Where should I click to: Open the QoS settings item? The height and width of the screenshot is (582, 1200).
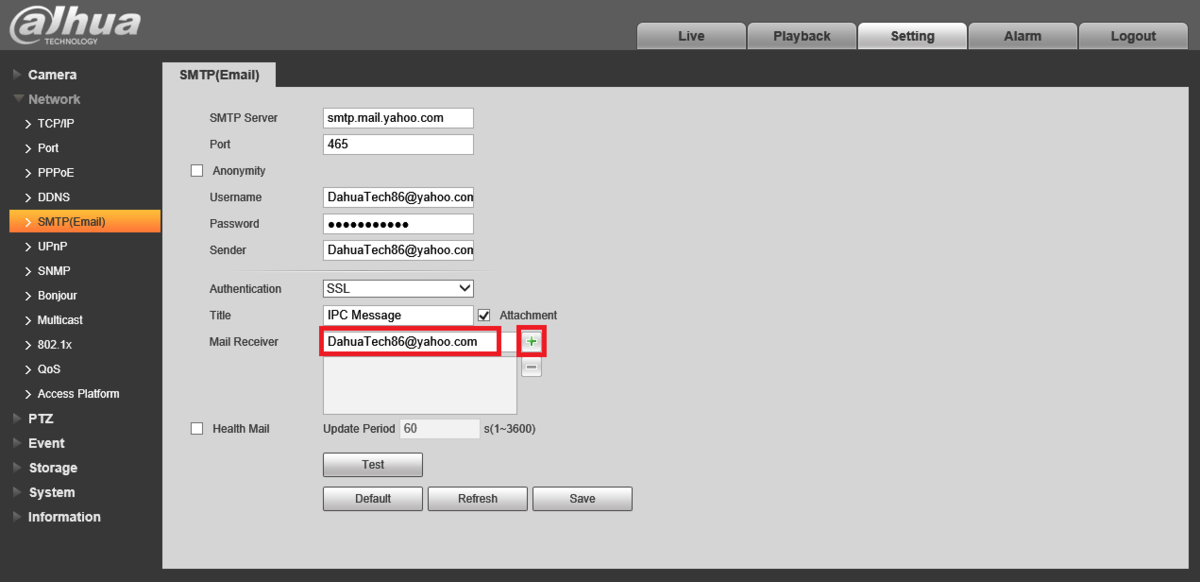coord(49,369)
